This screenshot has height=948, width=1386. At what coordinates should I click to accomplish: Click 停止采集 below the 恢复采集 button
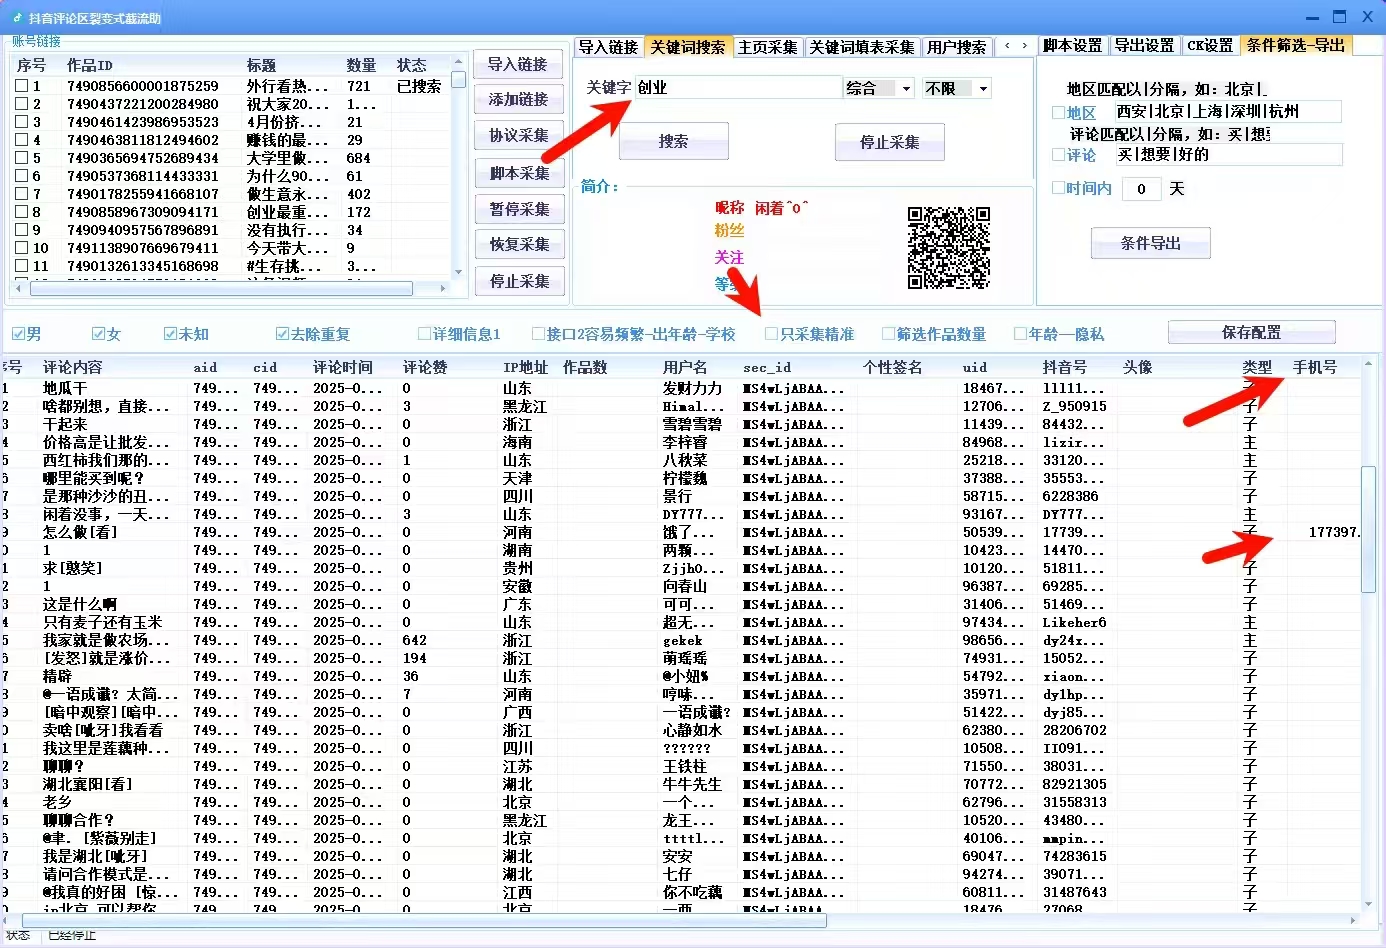click(518, 281)
